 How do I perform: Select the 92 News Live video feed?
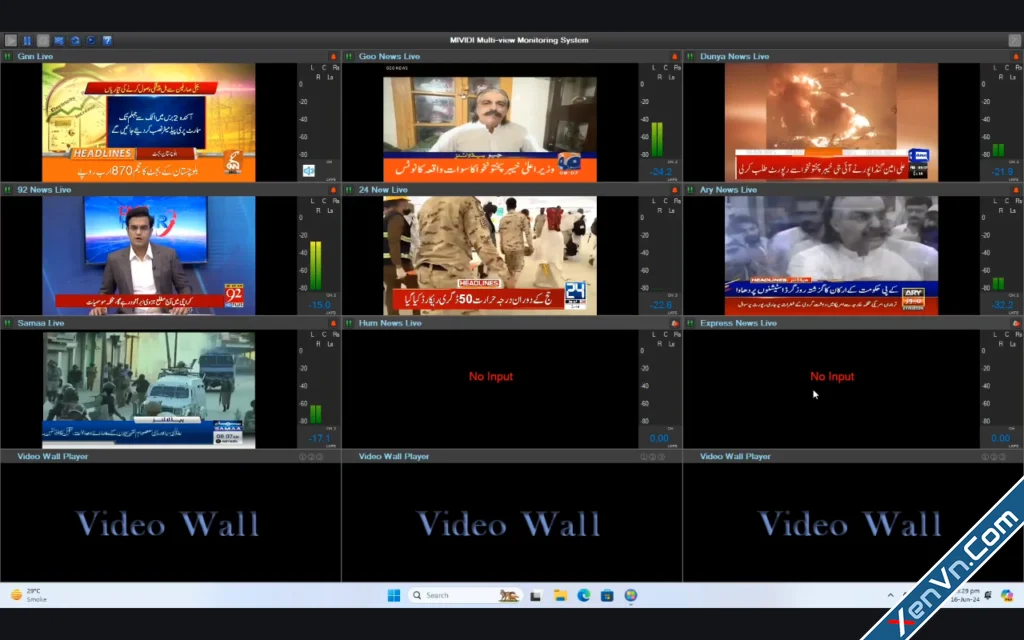[149, 255]
